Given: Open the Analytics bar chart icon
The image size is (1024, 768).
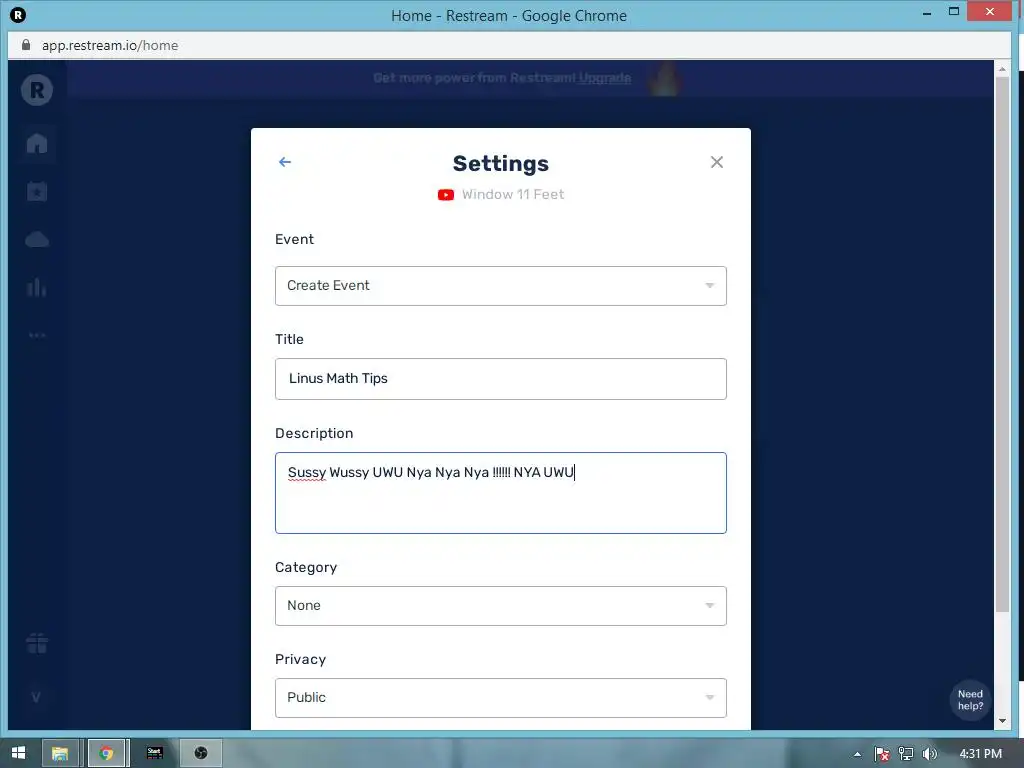Looking at the screenshot, I should [37, 287].
